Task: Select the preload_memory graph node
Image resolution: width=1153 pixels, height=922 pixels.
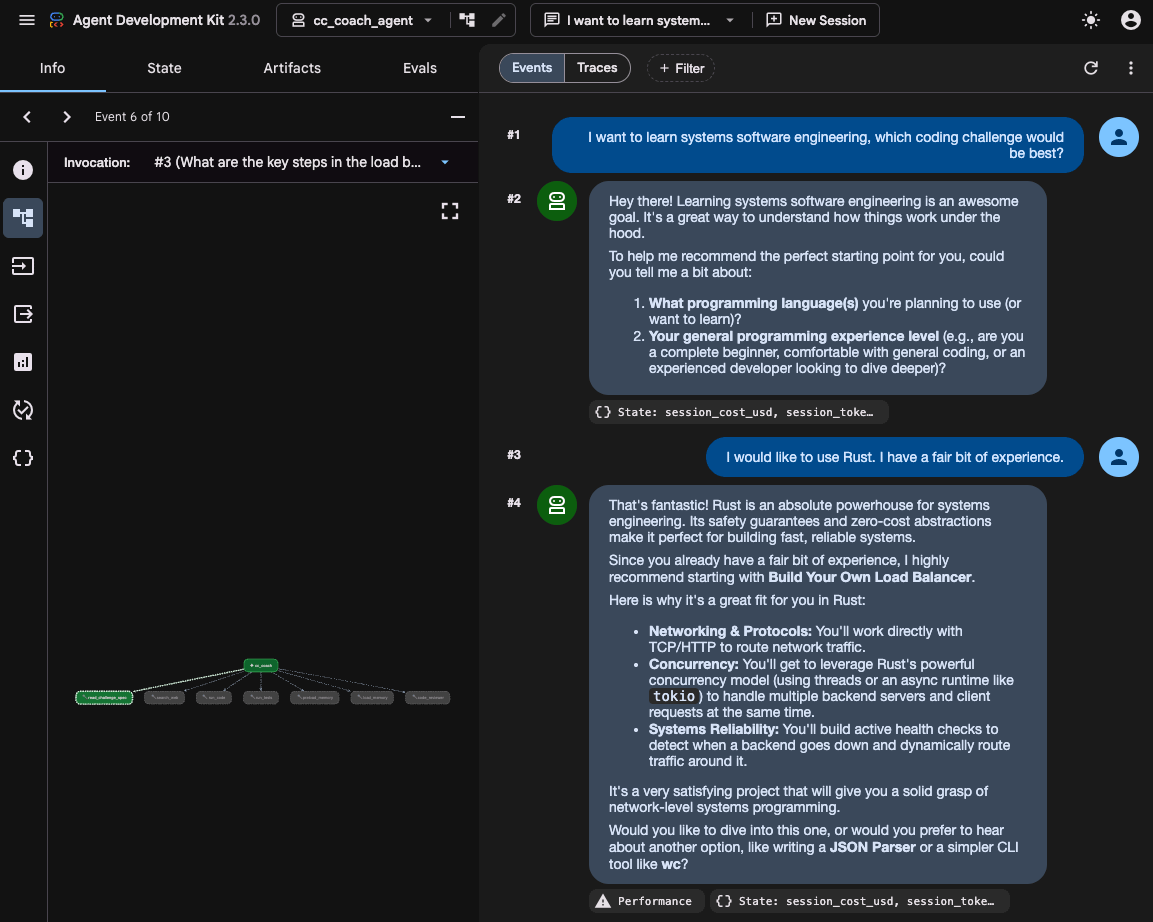Action: click(315, 697)
